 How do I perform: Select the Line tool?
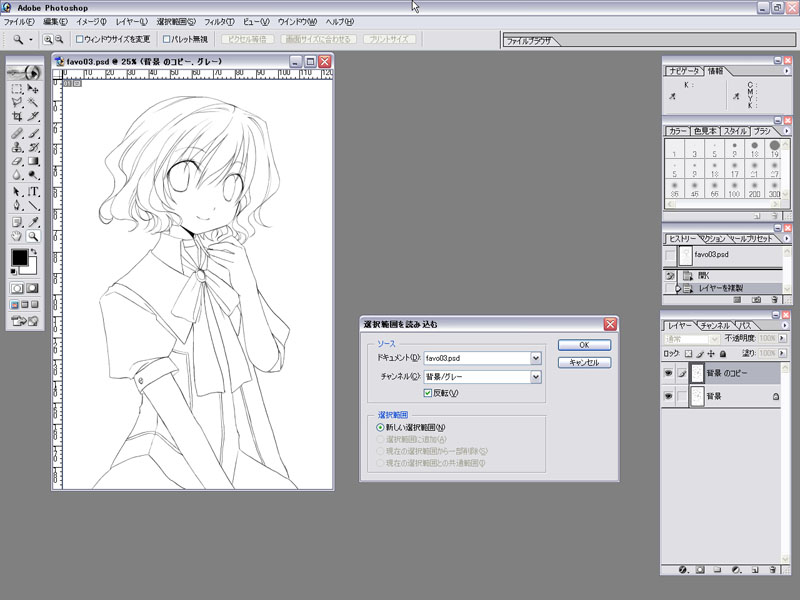coord(33,206)
